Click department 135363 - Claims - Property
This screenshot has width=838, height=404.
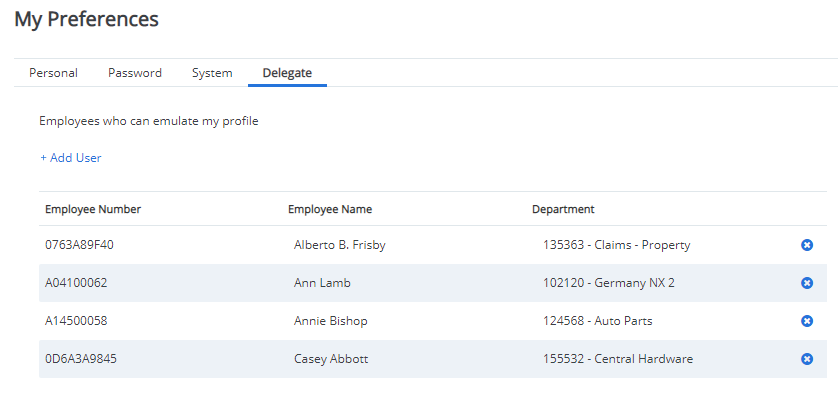point(617,245)
